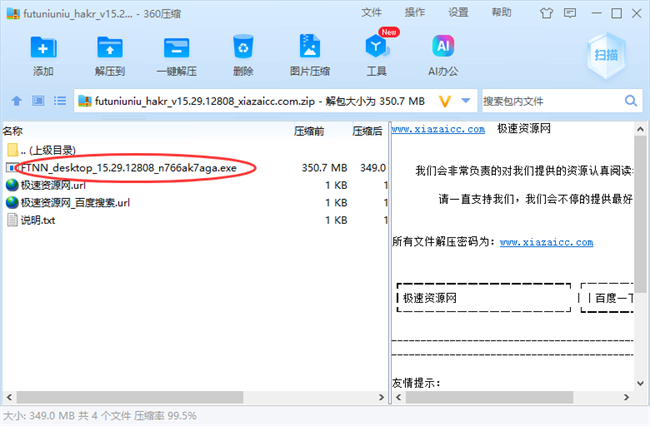Sort by the 名称 column header
Image resolution: width=650 pixels, height=426 pixels.
coord(13,131)
